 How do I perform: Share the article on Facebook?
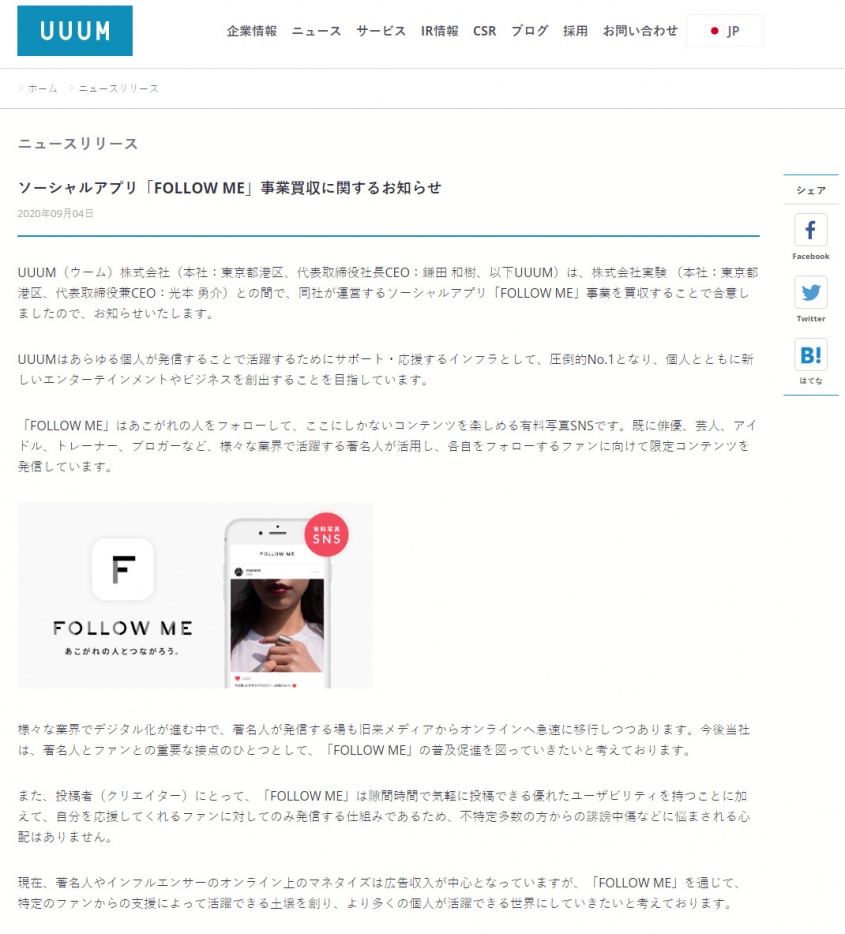click(810, 230)
